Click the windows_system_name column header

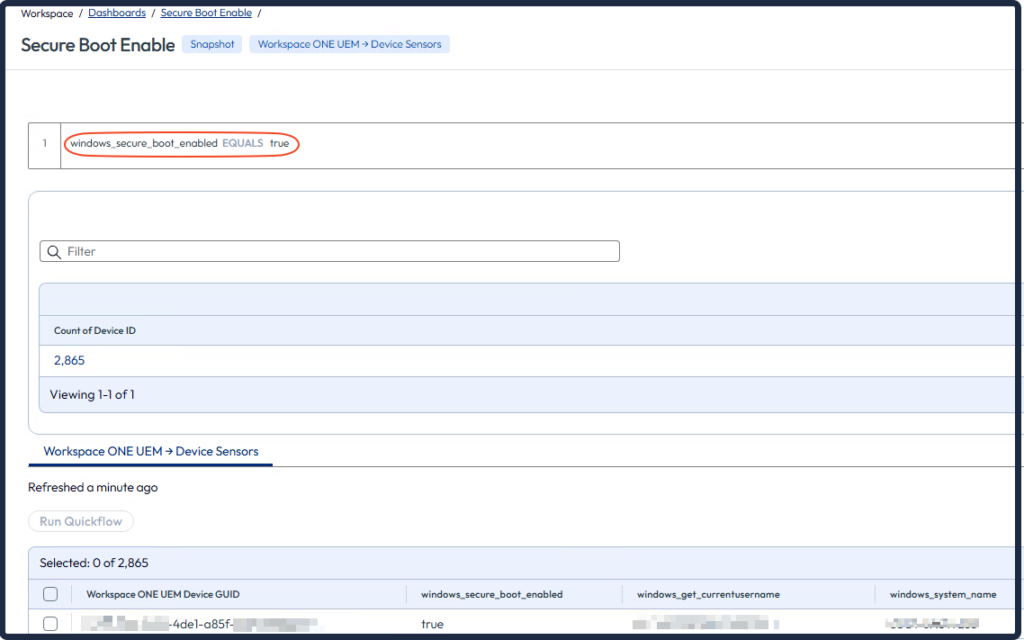pyautogui.click(x=942, y=594)
